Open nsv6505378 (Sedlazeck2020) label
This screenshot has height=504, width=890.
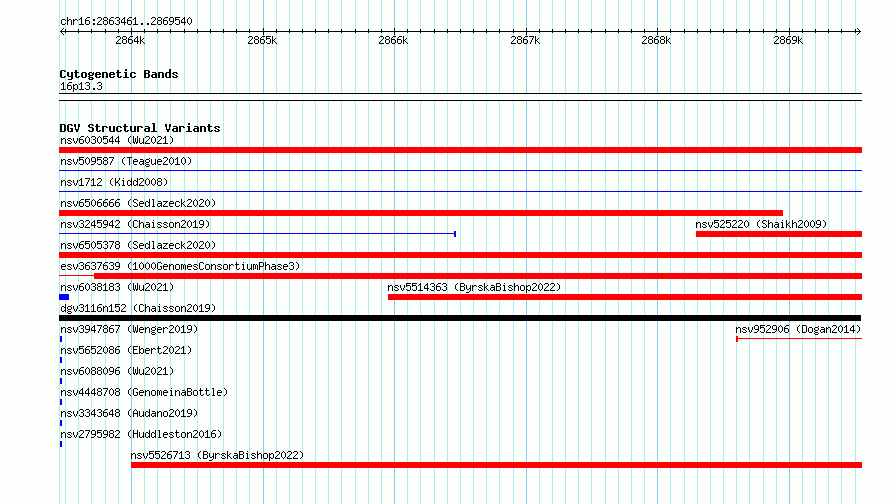(x=138, y=245)
